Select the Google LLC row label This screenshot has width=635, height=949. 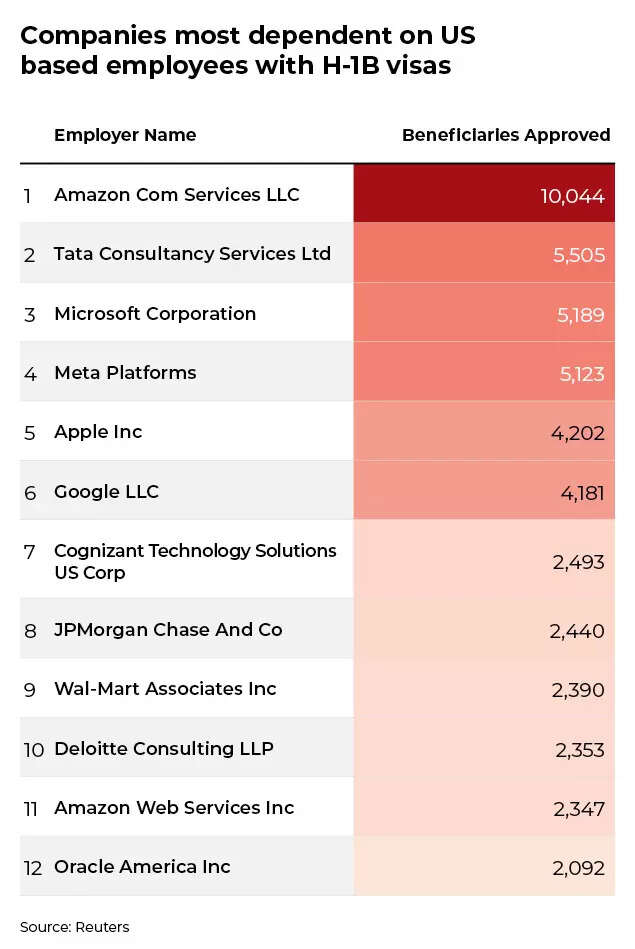106,492
